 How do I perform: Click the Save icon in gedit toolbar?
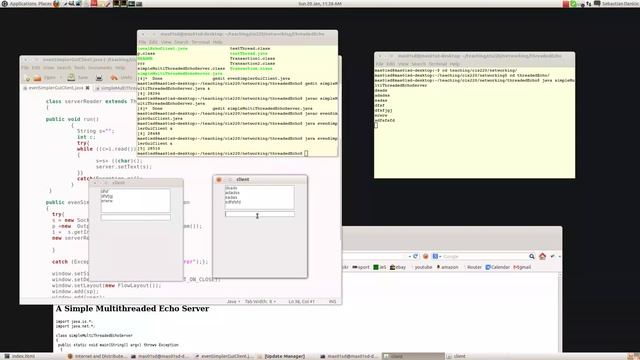click(71, 78)
